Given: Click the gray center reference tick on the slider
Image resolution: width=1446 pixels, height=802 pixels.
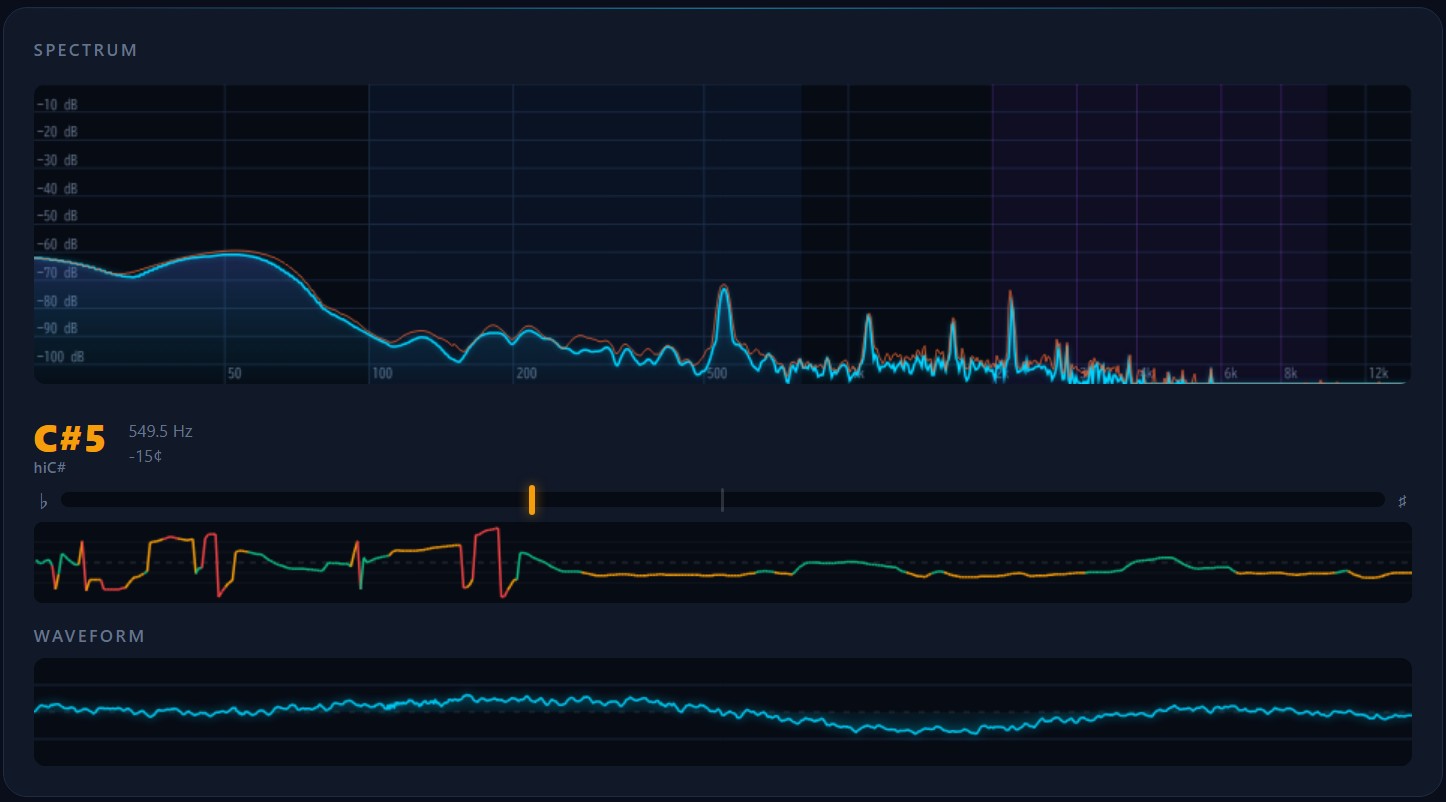Looking at the screenshot, I should point(722,500).
